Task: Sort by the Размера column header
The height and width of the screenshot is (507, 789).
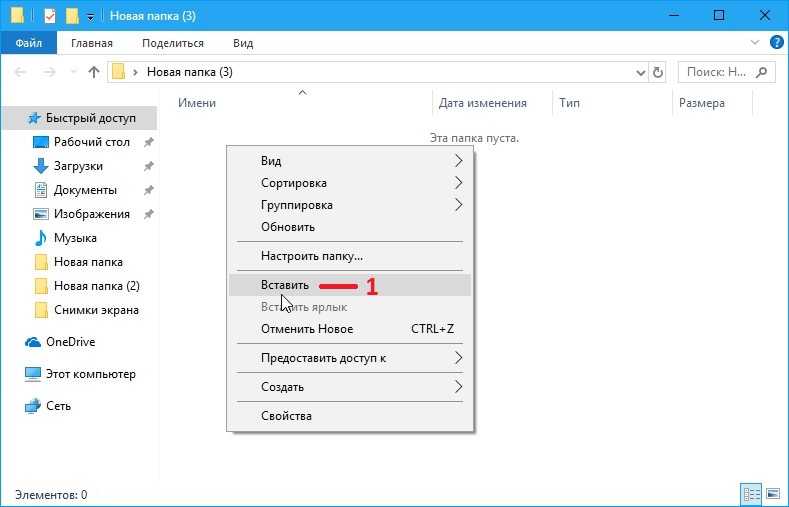Action: [x=701, y=103]
